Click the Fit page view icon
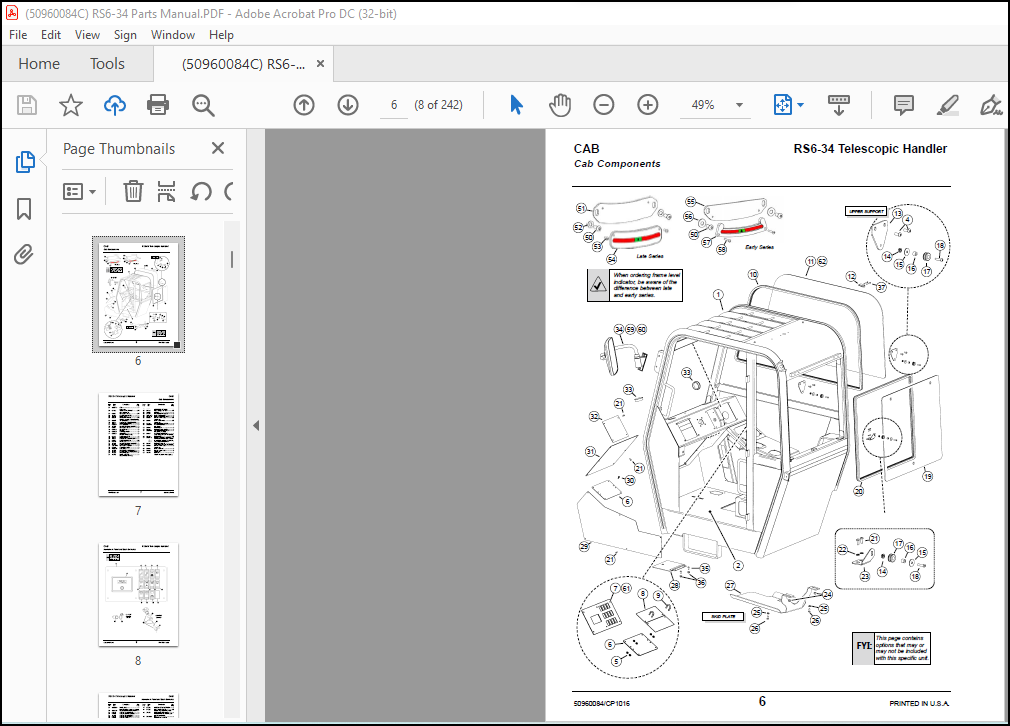 (x=783, y=105)
